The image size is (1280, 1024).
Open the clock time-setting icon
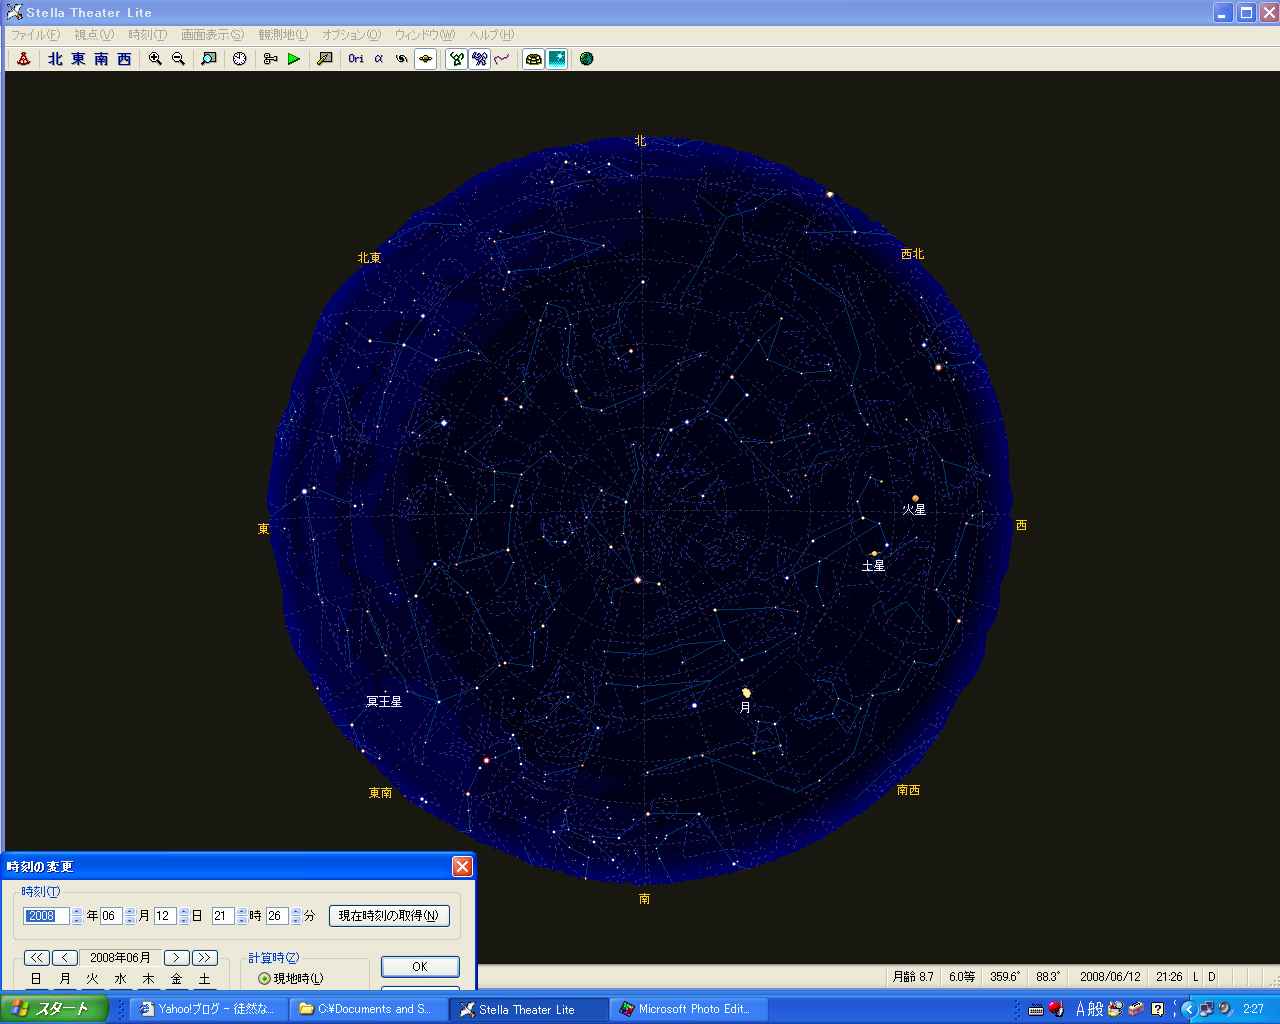click(x=240, y=59)
